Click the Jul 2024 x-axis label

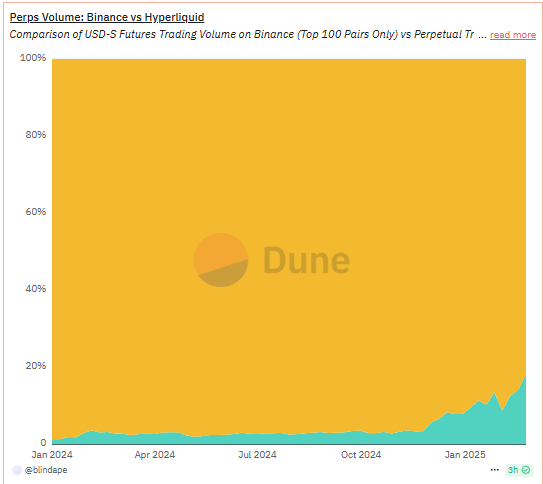(257, 455)
